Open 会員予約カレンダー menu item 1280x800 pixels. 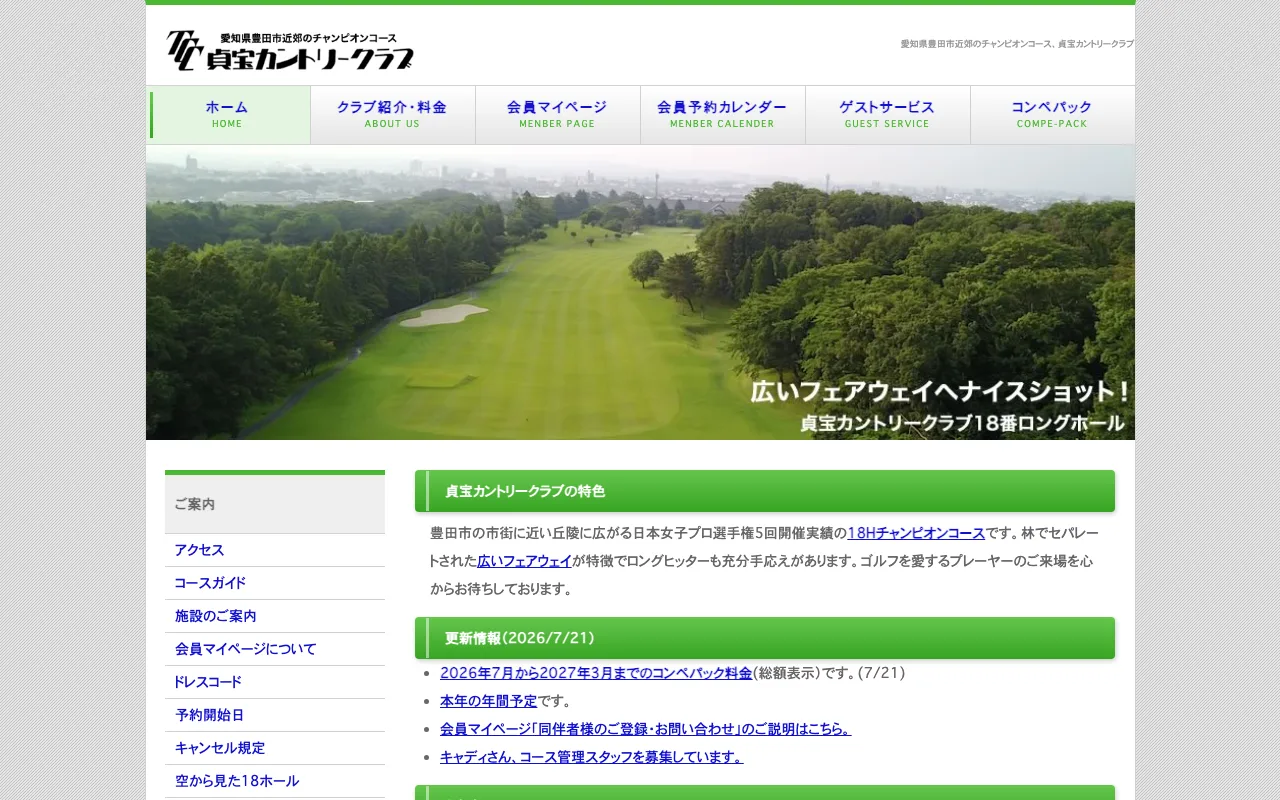pyautogui.click(x=722, y=115)
